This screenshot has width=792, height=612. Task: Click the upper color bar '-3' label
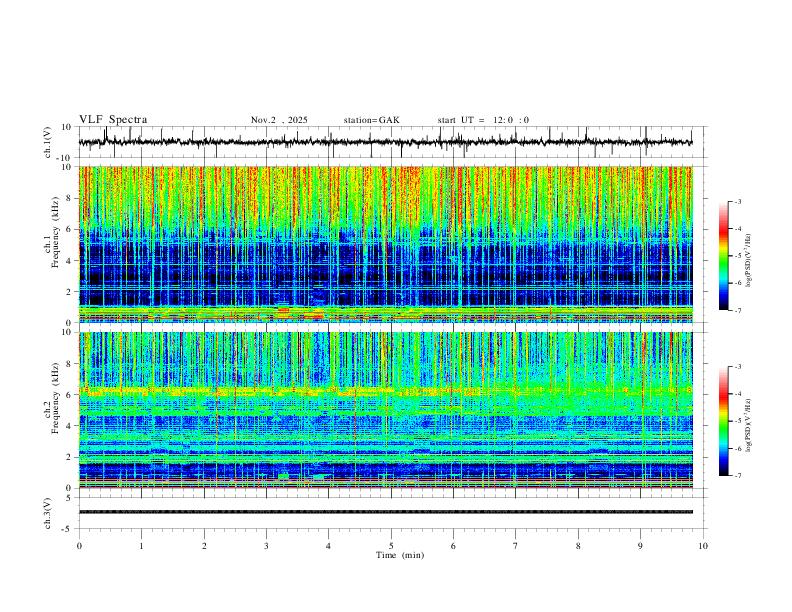(x=738, y=201)
